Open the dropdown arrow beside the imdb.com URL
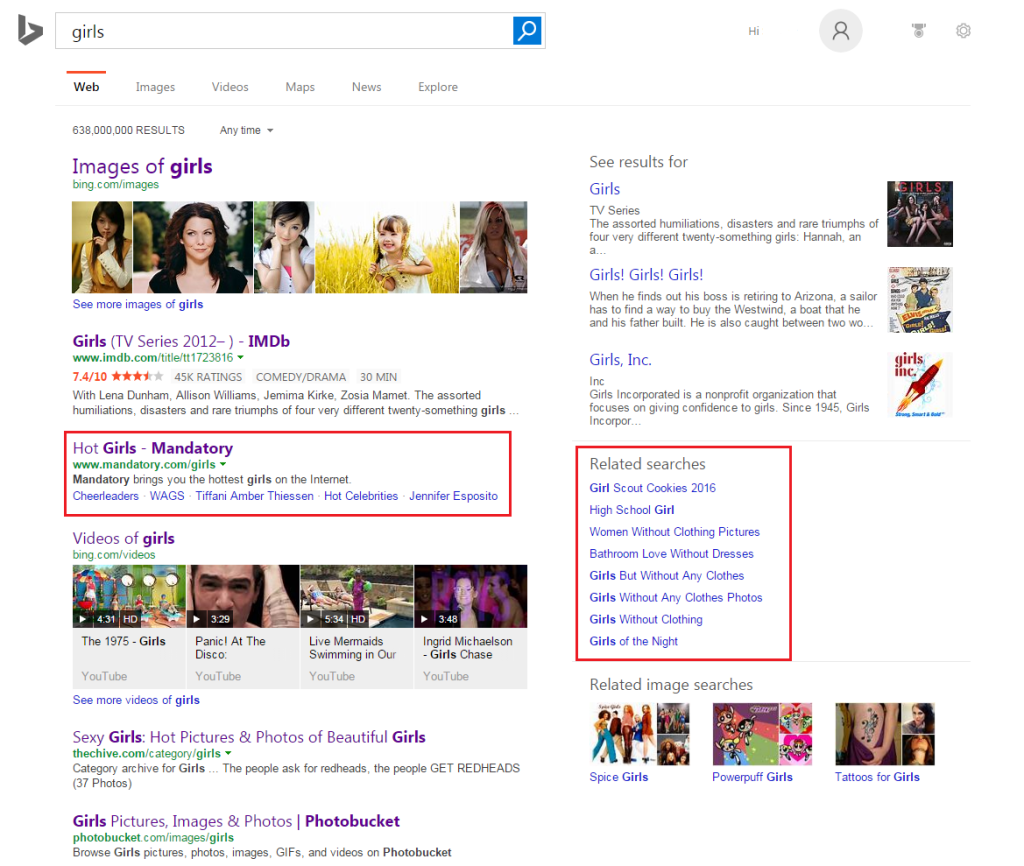This screenshot has width=1024, height=866. pyautogui.click(x=241, y=358)
